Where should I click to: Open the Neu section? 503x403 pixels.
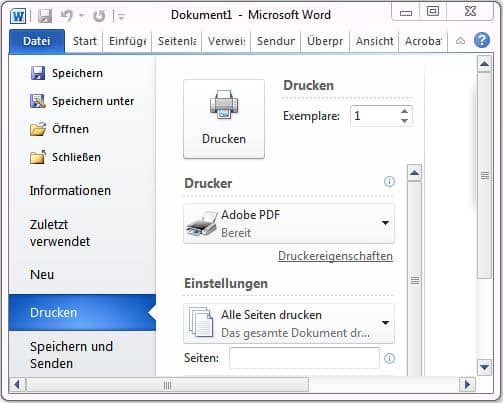(42, 275)
